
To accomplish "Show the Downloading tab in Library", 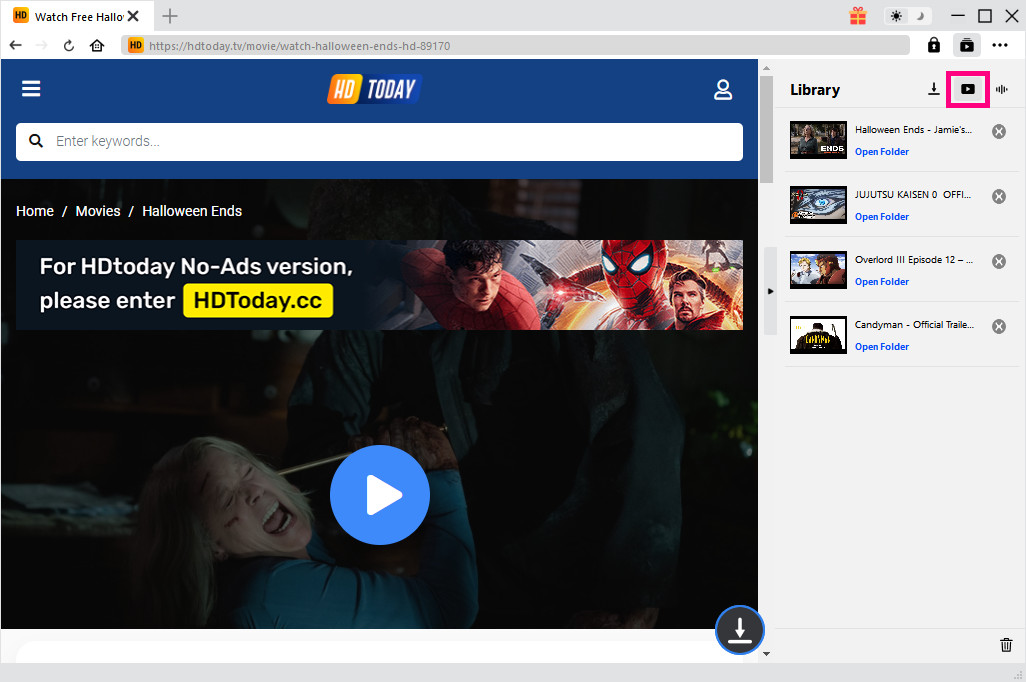I will [x=933, y=89].
